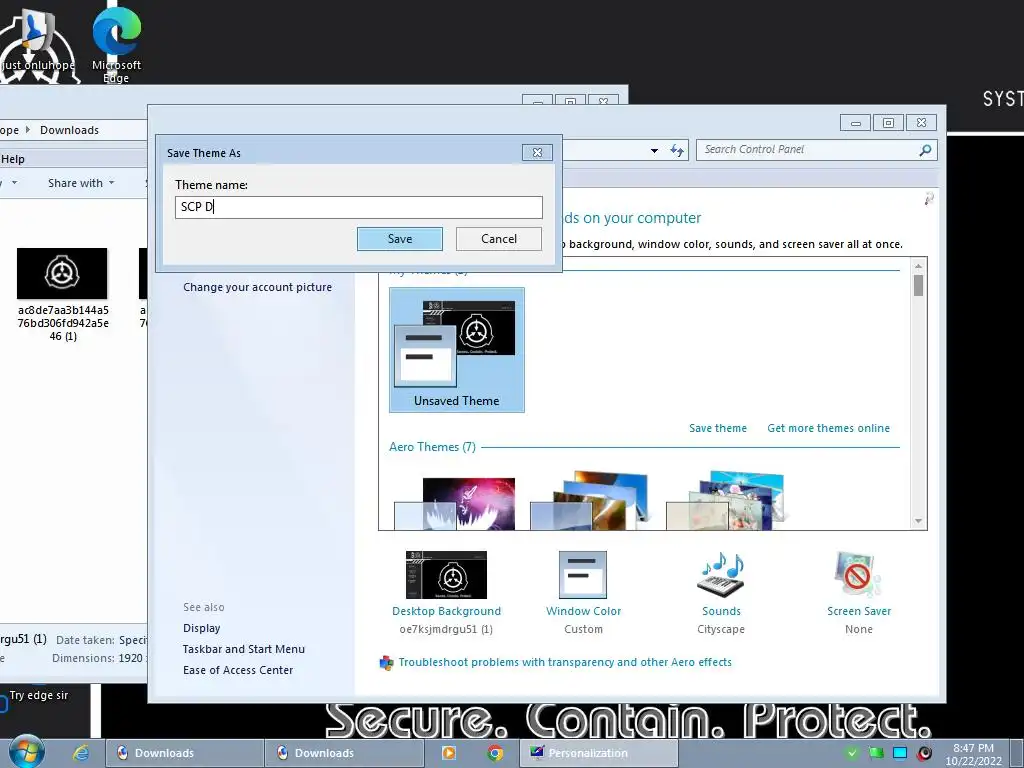Switch to Personalization taskbar button
Viewport: 1024px width, 768px height.
click(x=599, y=753)
